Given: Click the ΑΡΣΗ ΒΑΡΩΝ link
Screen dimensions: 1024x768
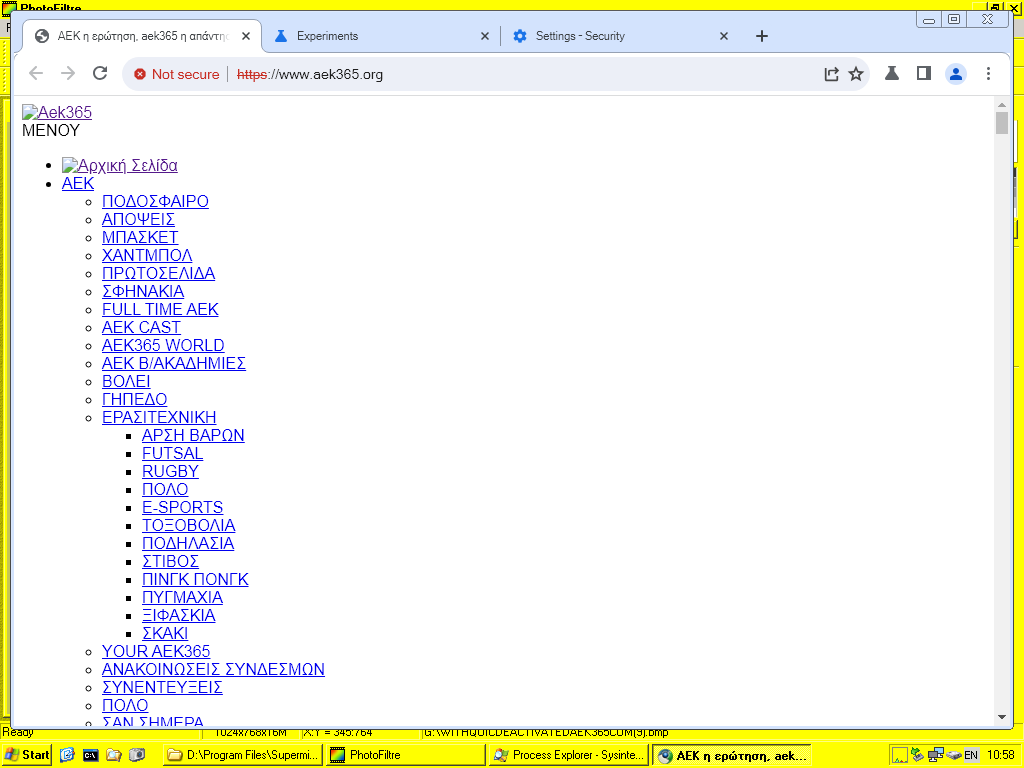Looking at the screenshot, I should coord(193,436).
